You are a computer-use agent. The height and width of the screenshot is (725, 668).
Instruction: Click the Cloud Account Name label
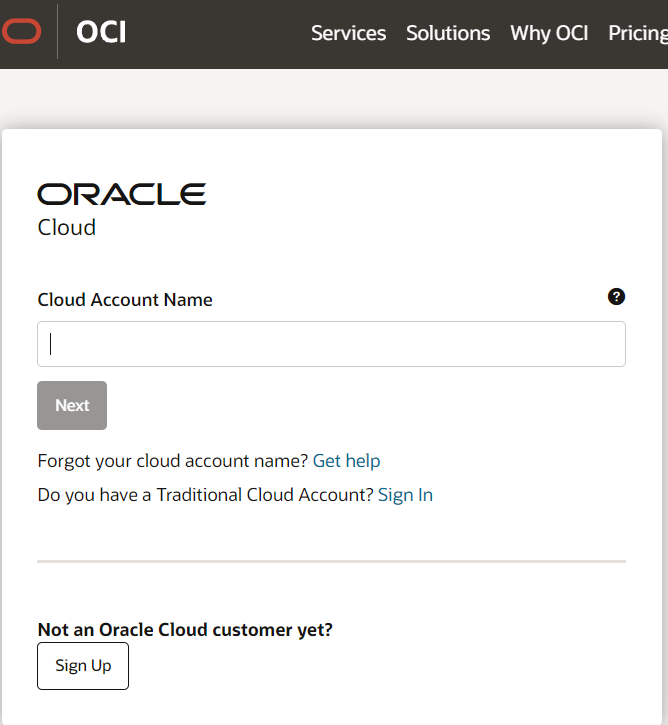pyautogui.click(x=125, y=300)
